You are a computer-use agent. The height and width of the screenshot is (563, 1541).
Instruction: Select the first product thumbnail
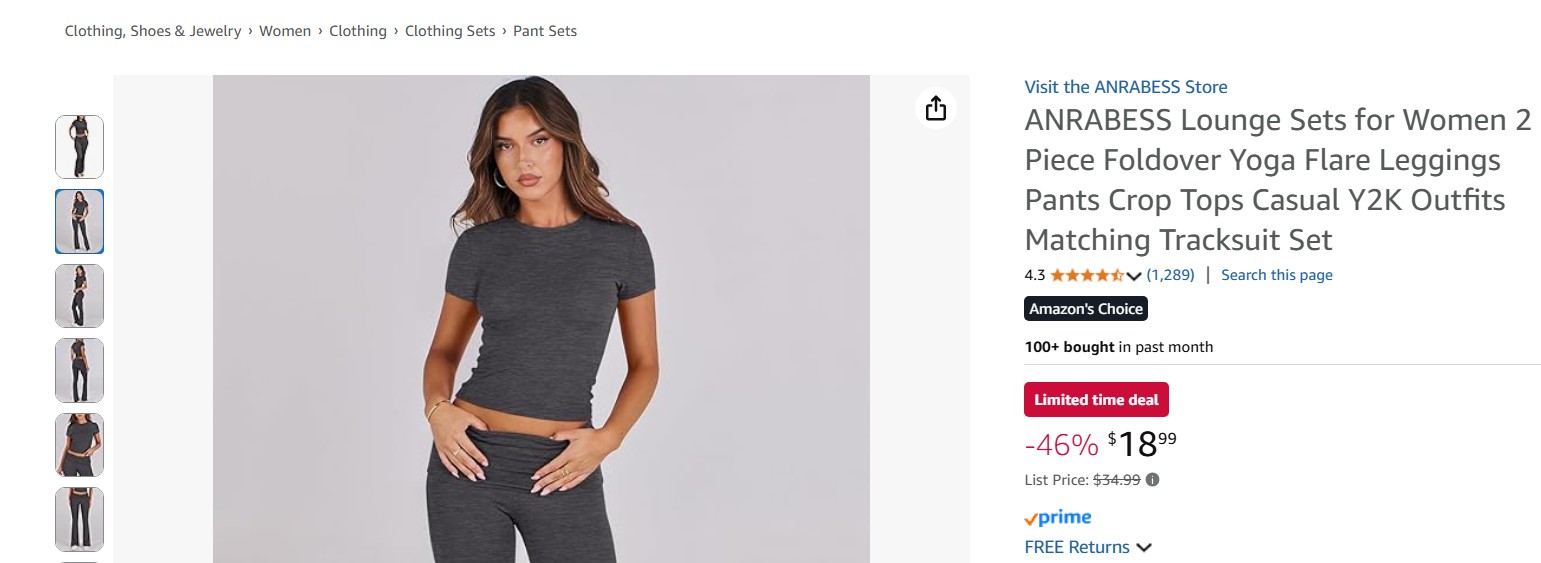(79, 147)
